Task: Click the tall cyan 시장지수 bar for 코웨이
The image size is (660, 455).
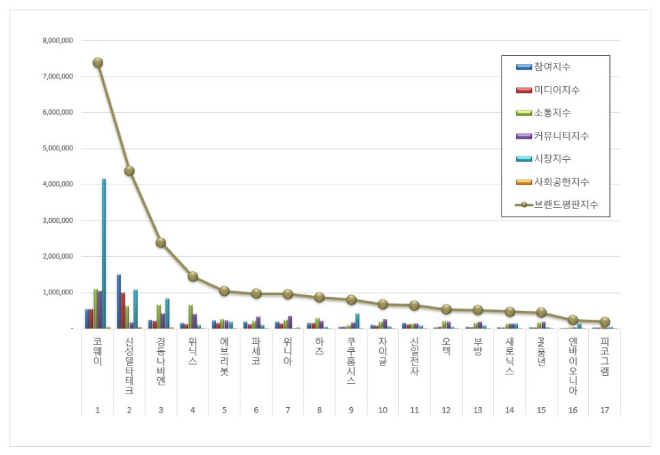Action: coord(104,253)
